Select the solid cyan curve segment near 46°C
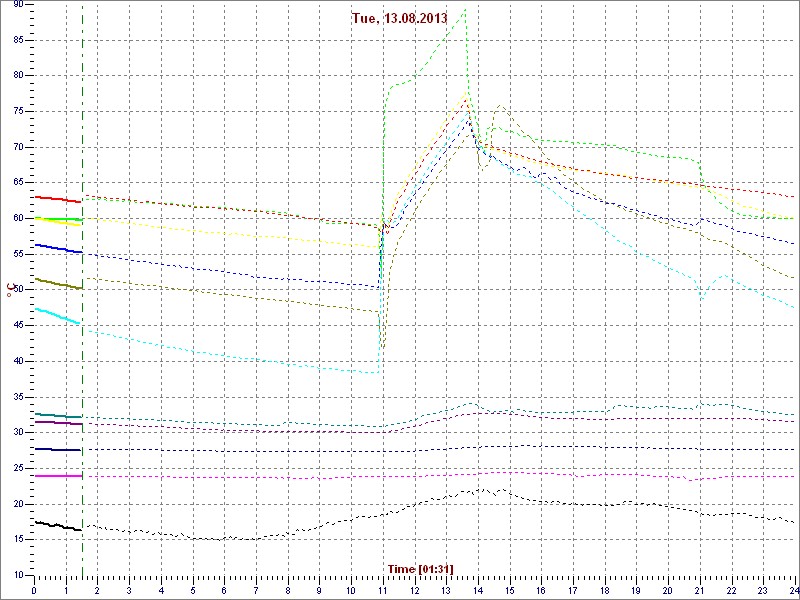The height and width of the screenshot is (600, 800). [x=58, y=316]
